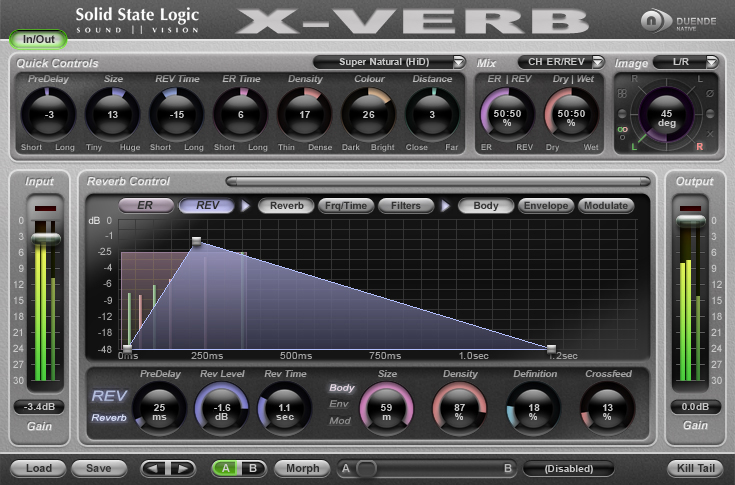The height and width of the screenshot is (485, 735).
Task: Click the previous preset arrow
Action: pos(154,468)
